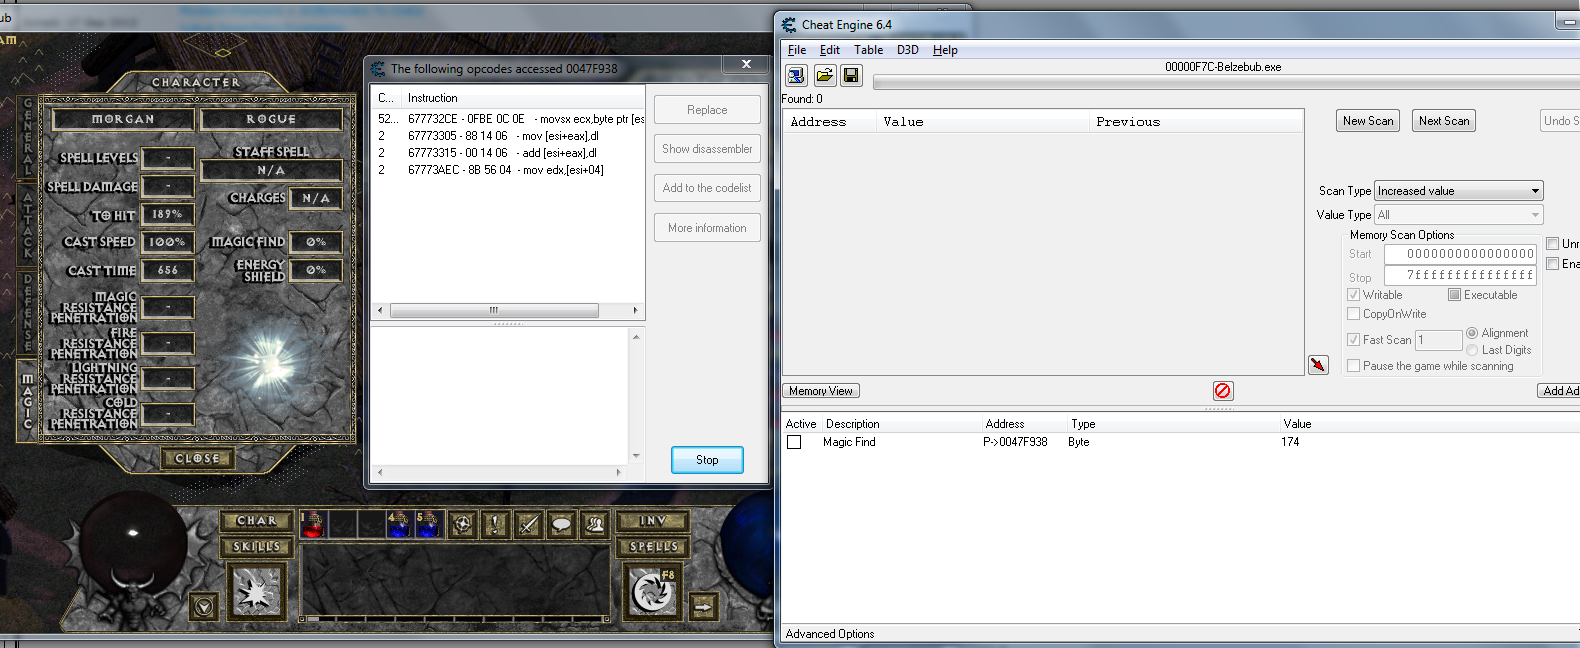Use blue potion in belt slot 5
This screenshot has width=1580, height=648.
(x=428, y=524)
